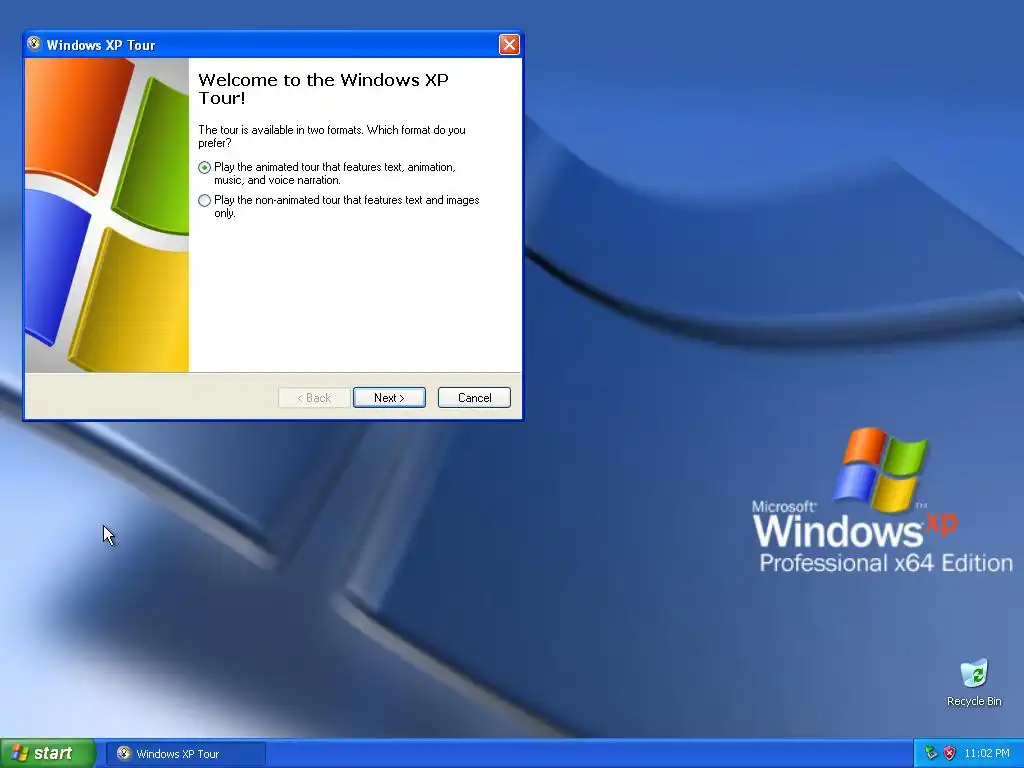
Task: Select the animated tour radio option
Action: tap(204, 167)
